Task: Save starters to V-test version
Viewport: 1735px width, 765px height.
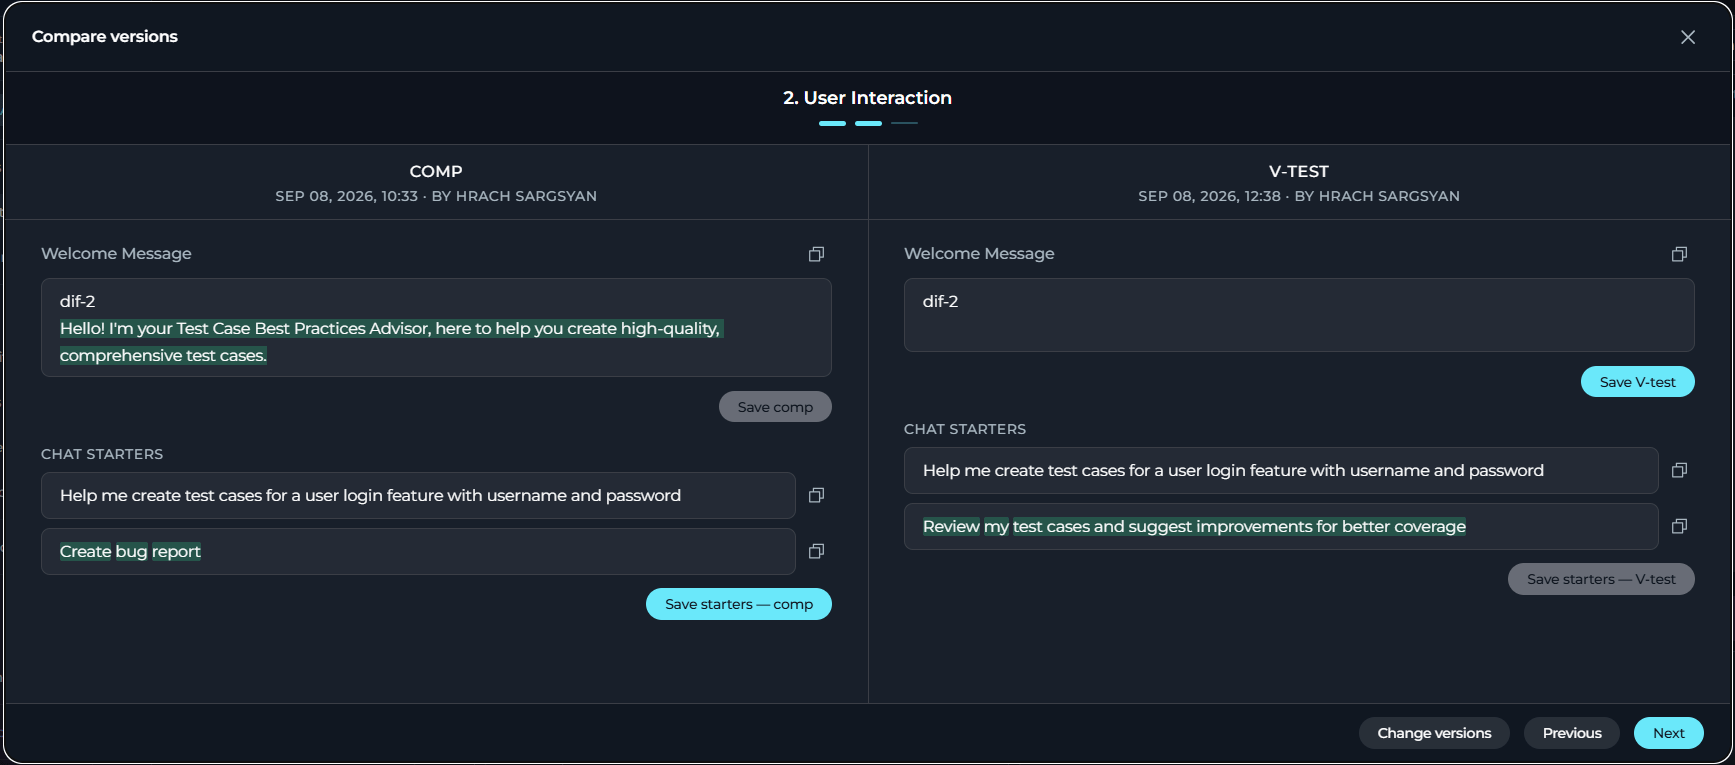Action: click(x=1601, y=579)
